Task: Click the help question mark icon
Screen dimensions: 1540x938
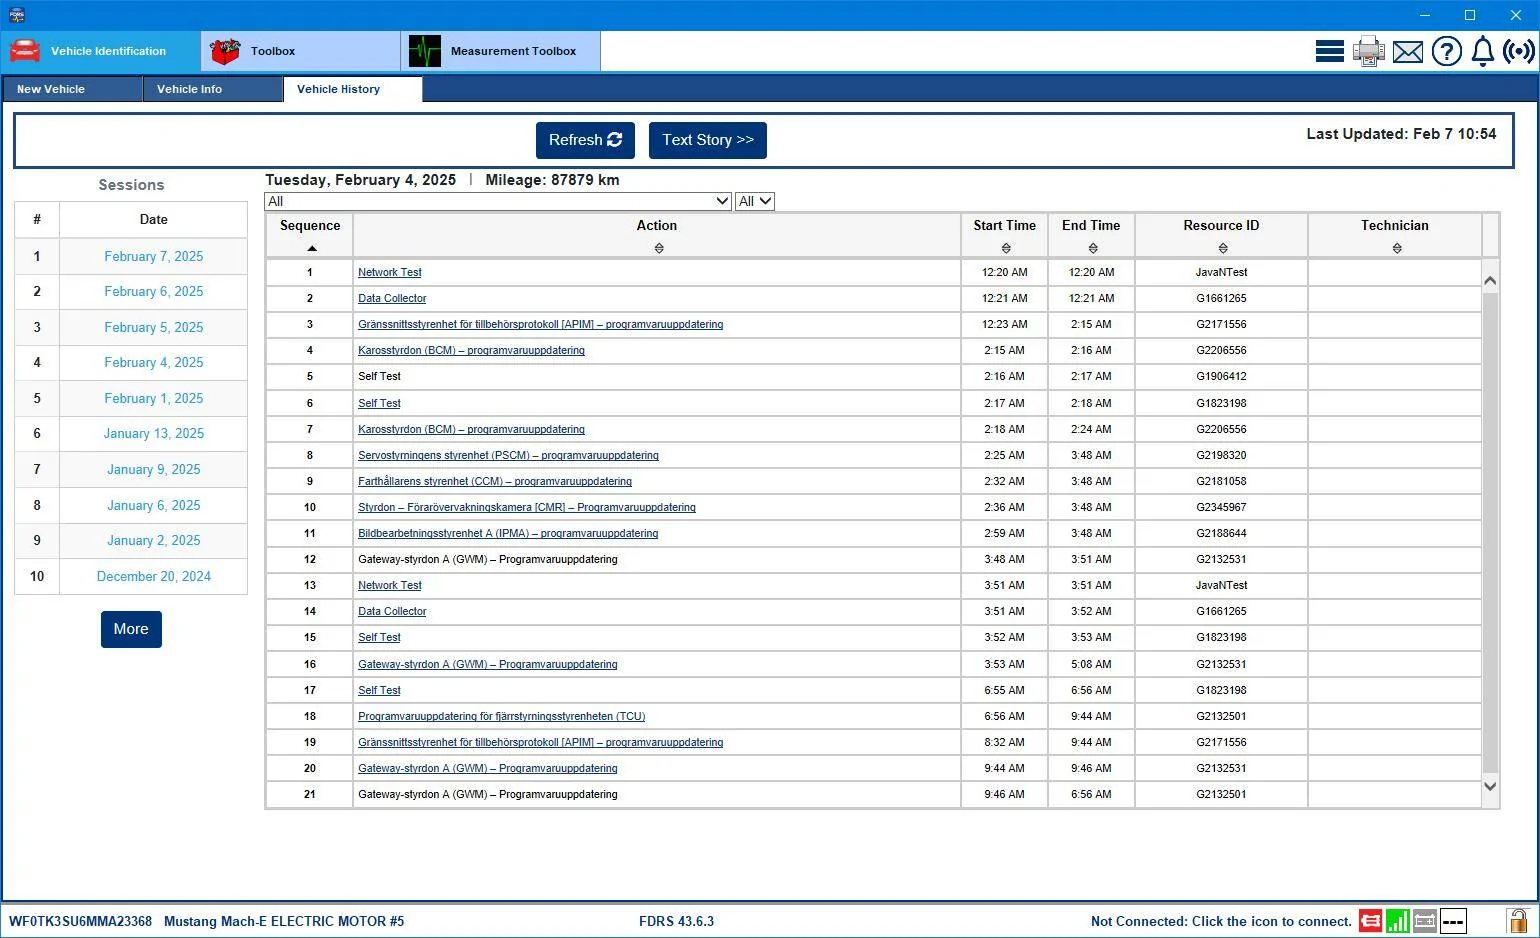Action: click(1446, 51)
